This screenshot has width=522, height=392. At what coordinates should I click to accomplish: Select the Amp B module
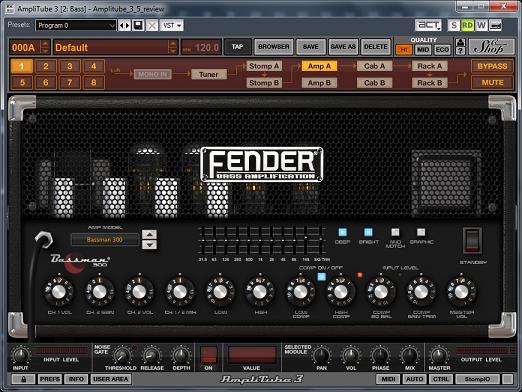coord(319,83)
